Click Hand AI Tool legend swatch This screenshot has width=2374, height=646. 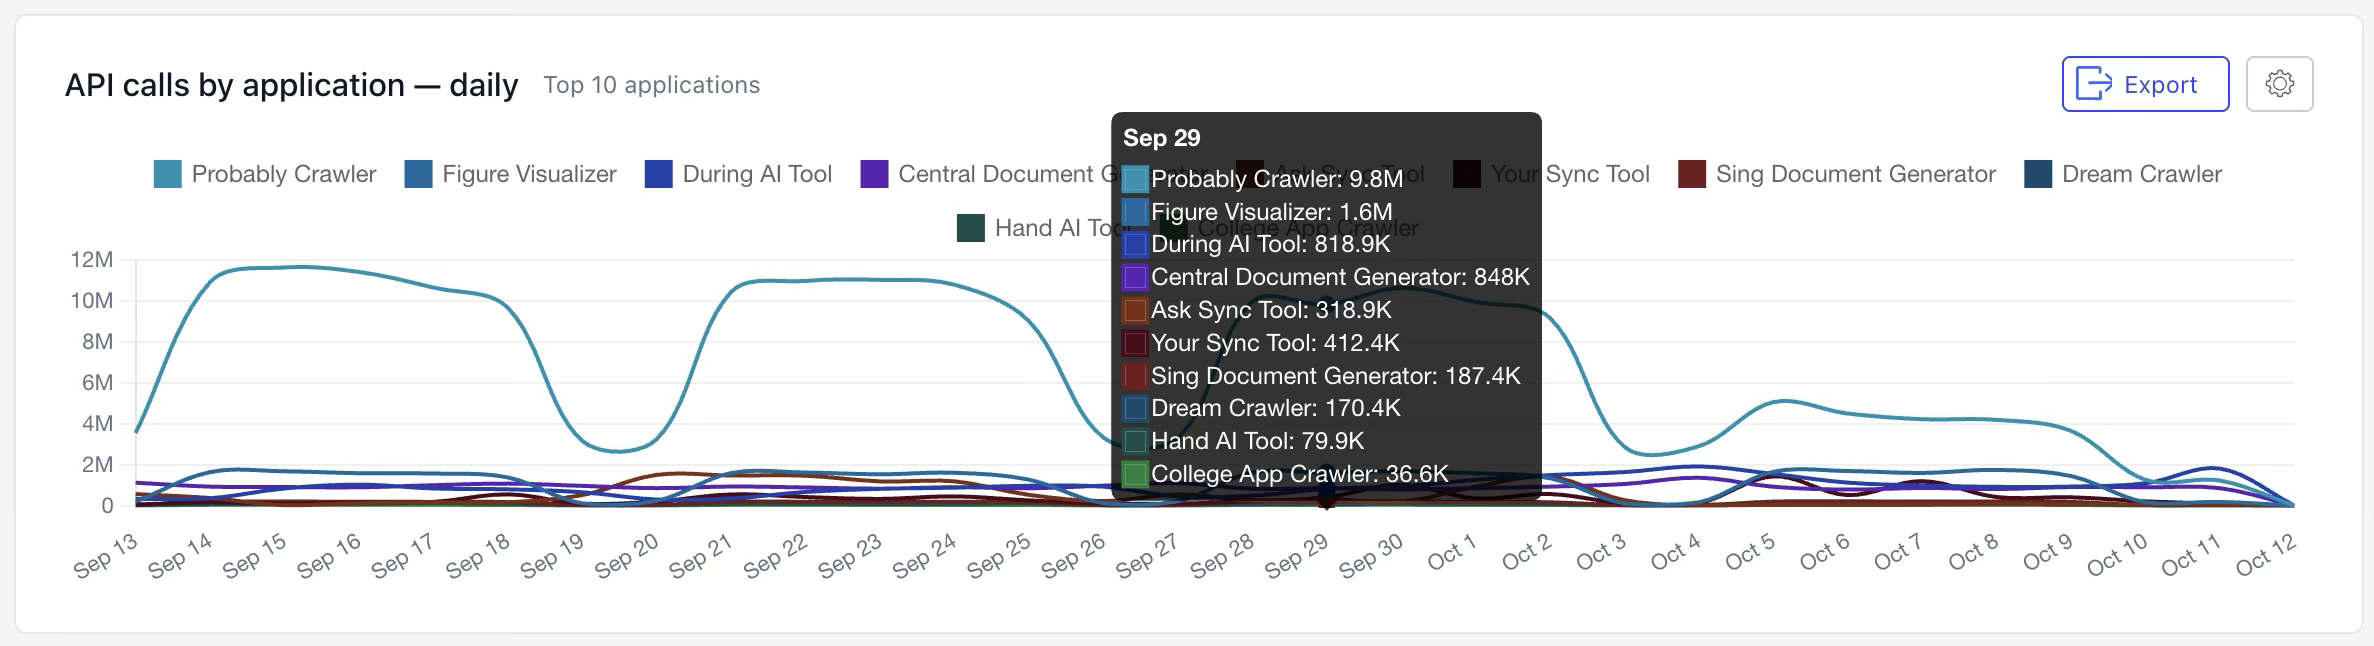tap(971, 228)
